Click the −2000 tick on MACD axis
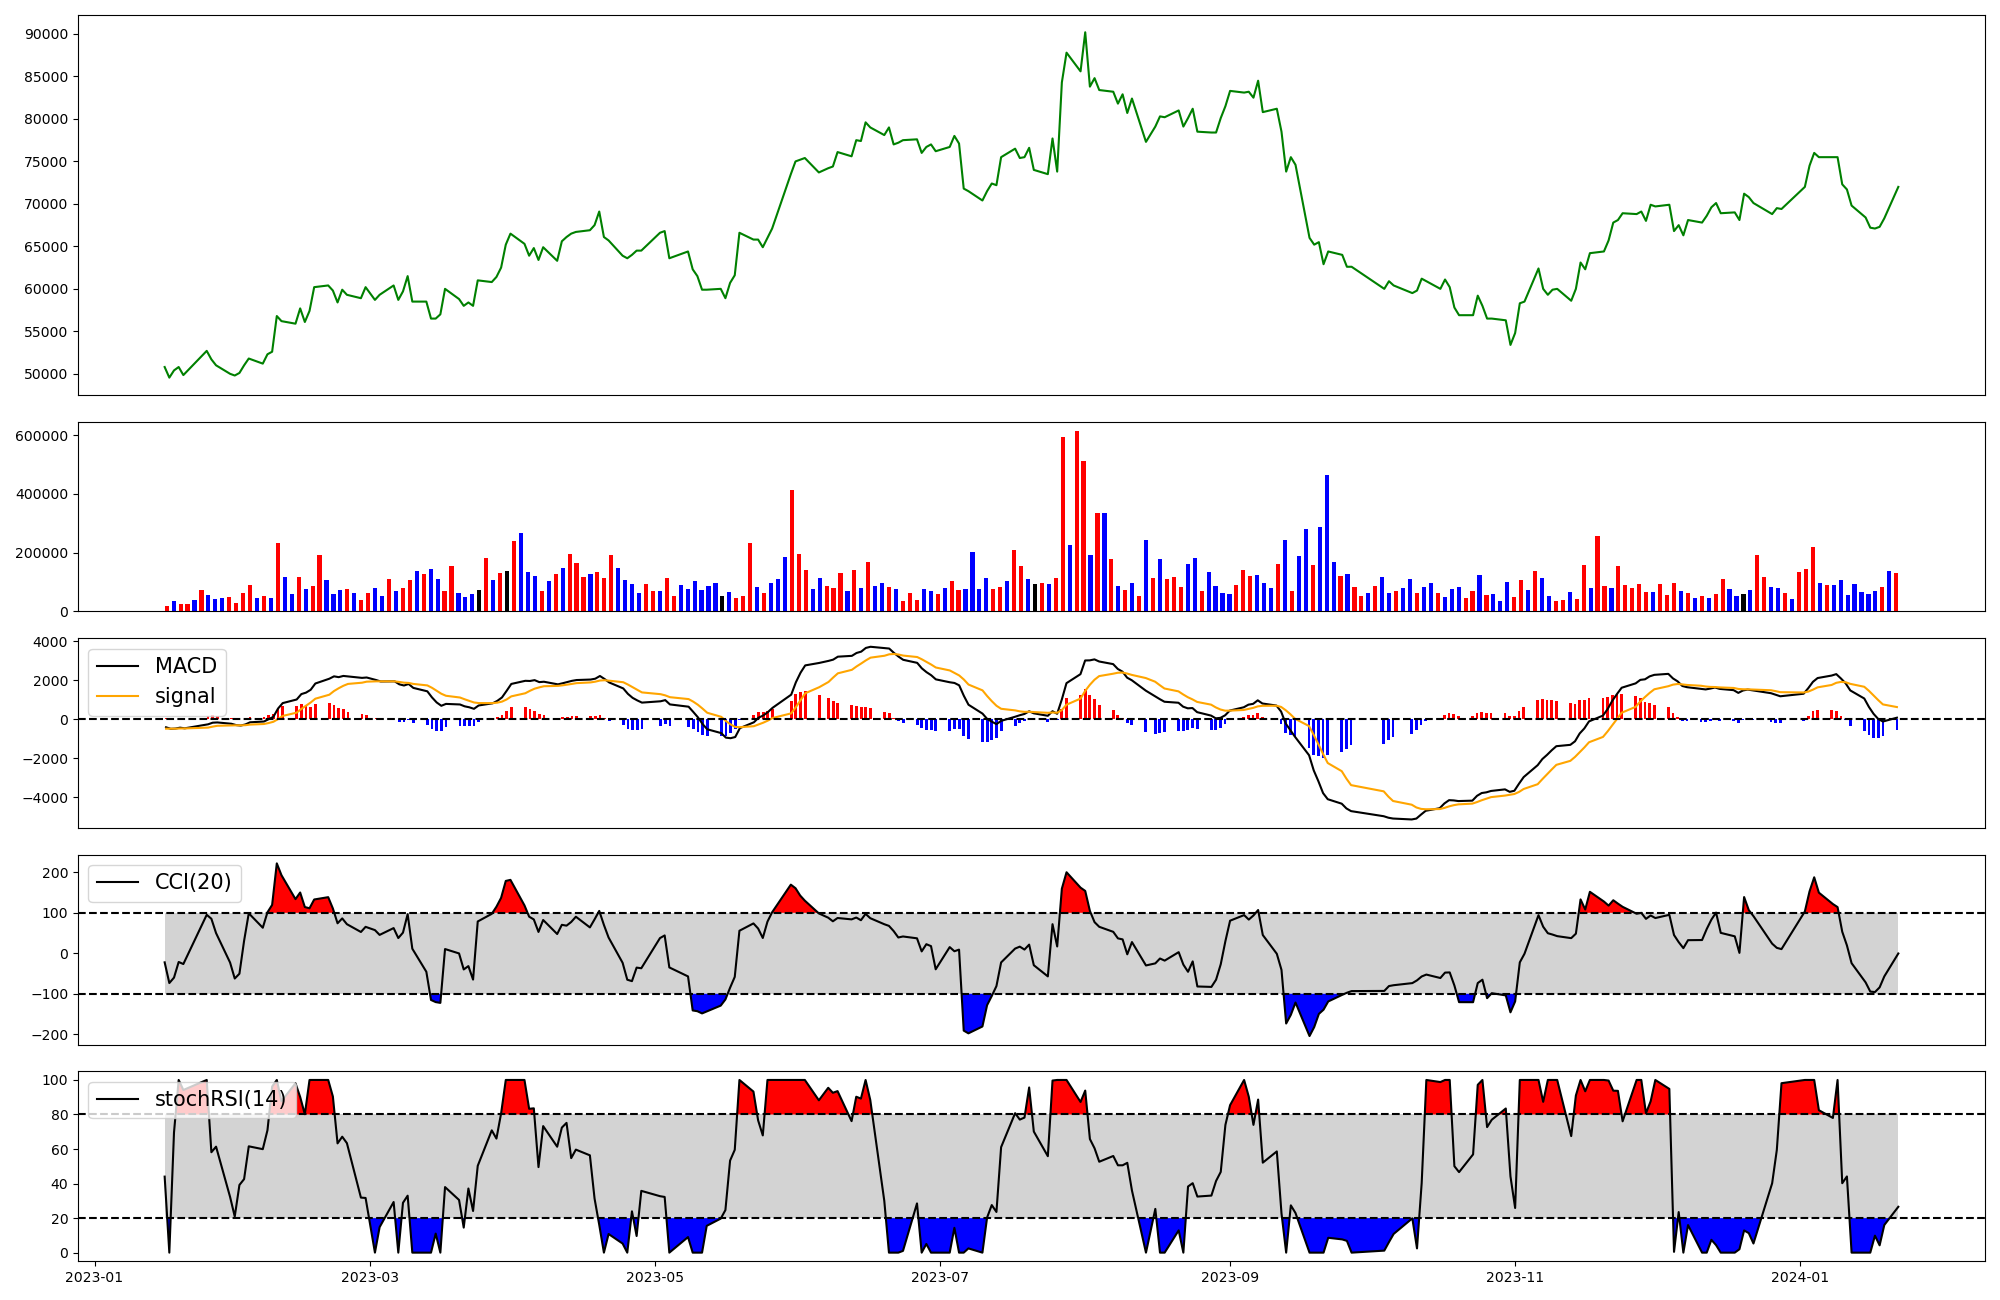2000x1300 pixels. [x=44, y=759]
